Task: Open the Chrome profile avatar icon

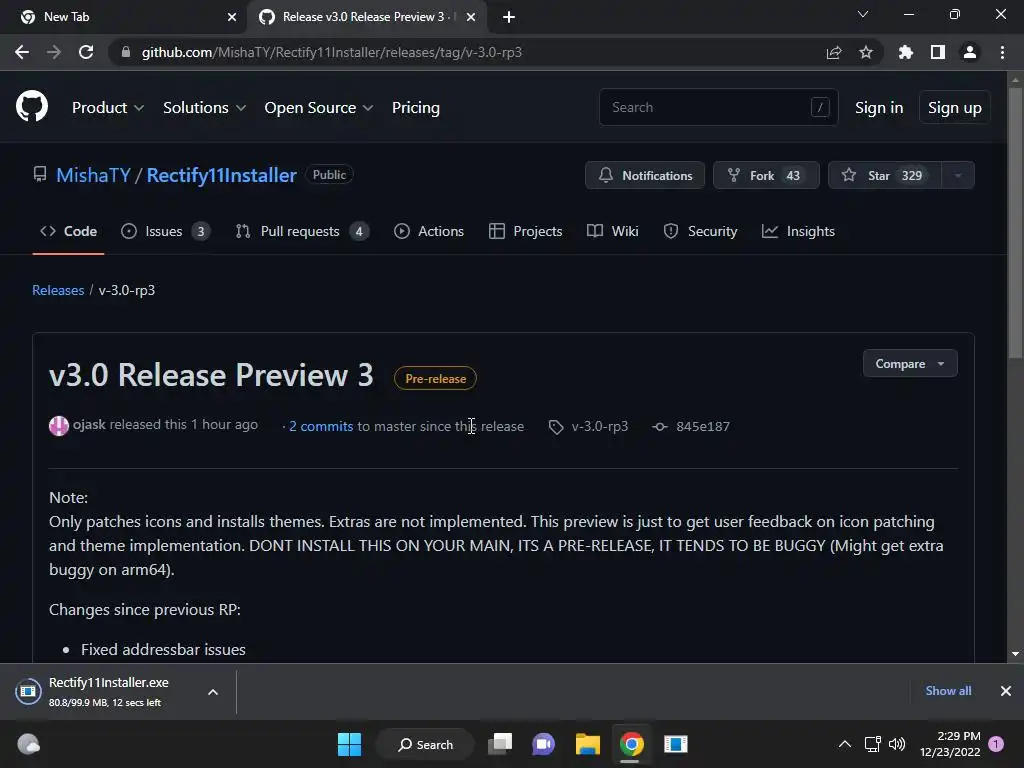Action: (x=970, y=52)
